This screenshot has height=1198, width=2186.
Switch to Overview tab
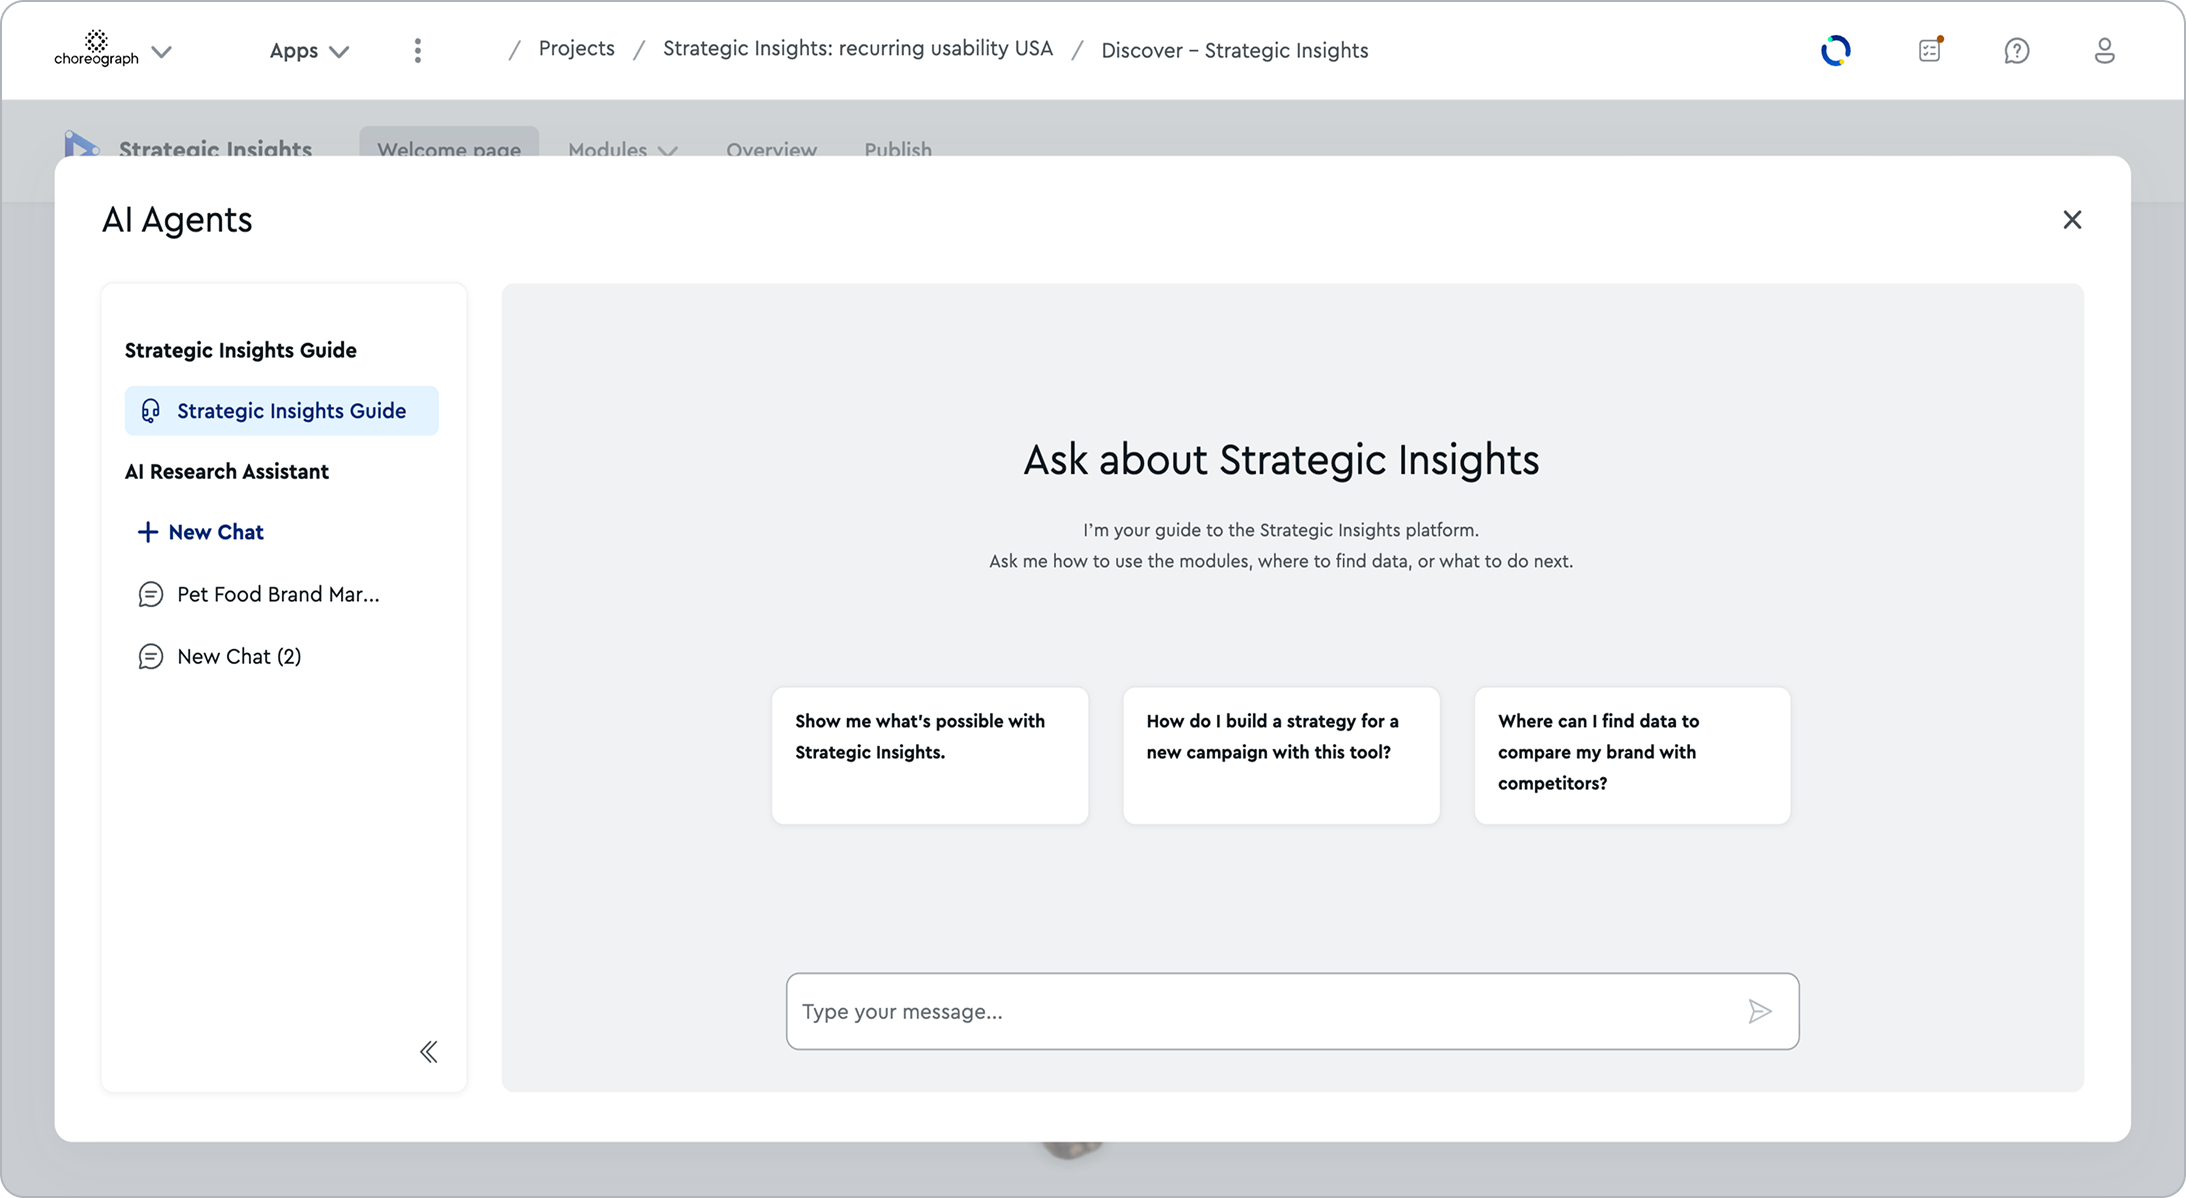click(x=771, y=150)
